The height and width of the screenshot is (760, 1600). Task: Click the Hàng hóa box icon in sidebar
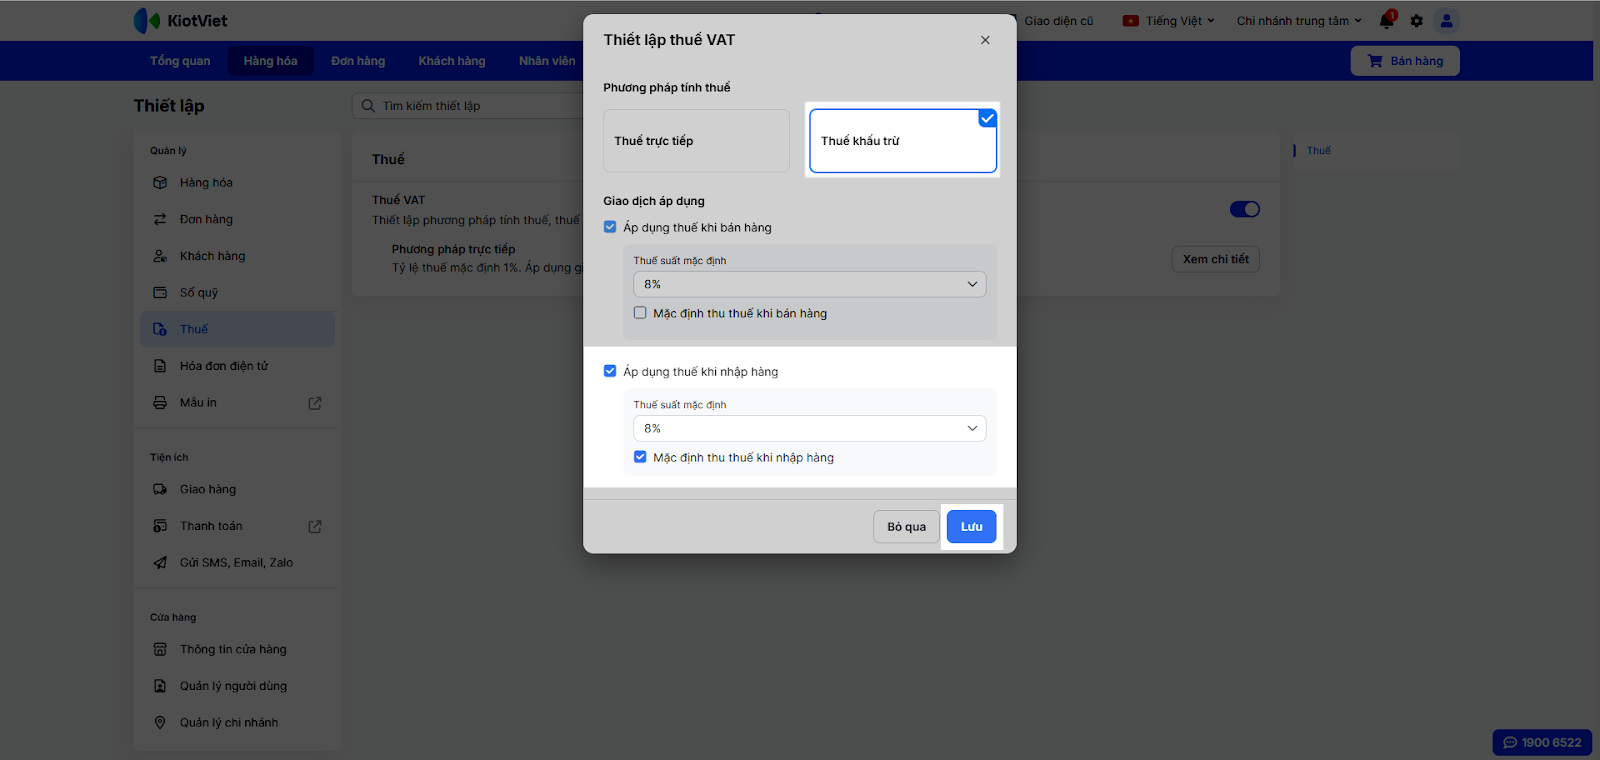click(x=160, y=183)
